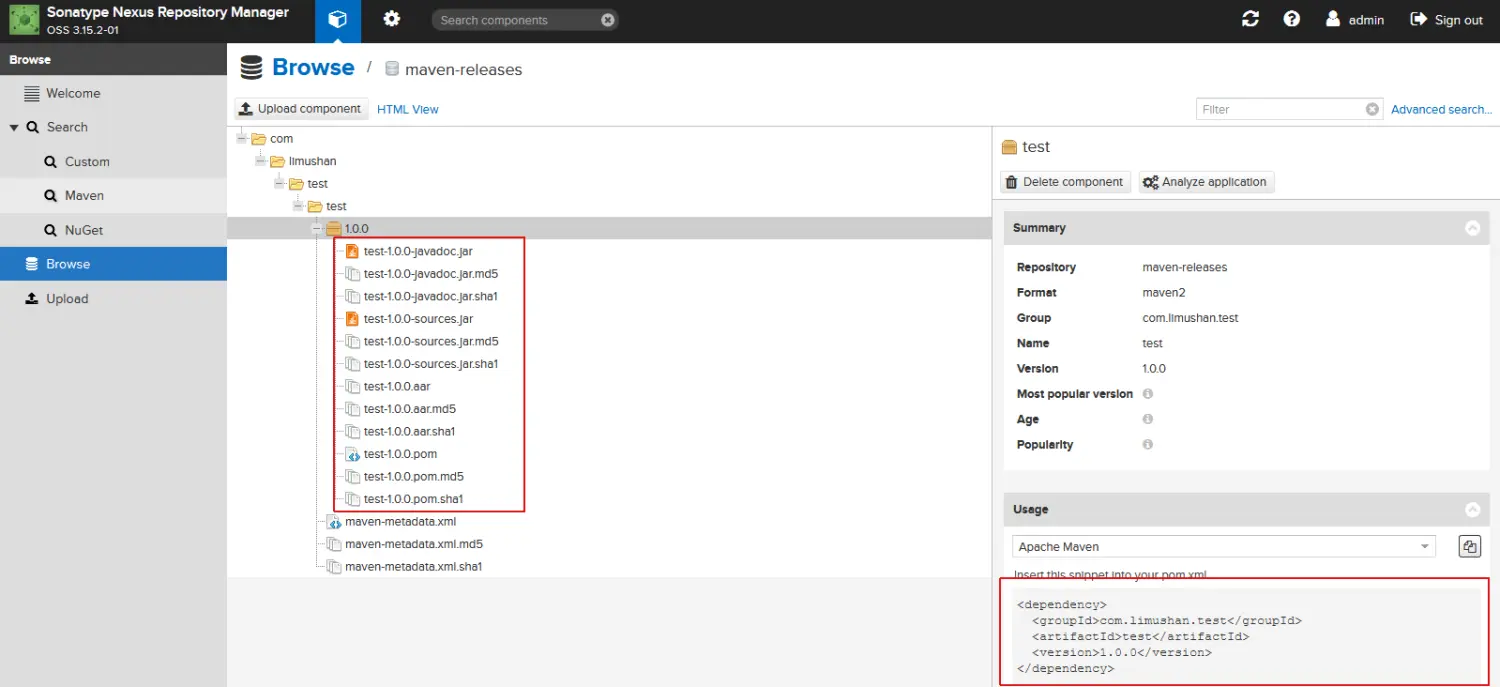Collapse the Usage panel
The width and height of the screenshot is (1500, 687).
1472,509
